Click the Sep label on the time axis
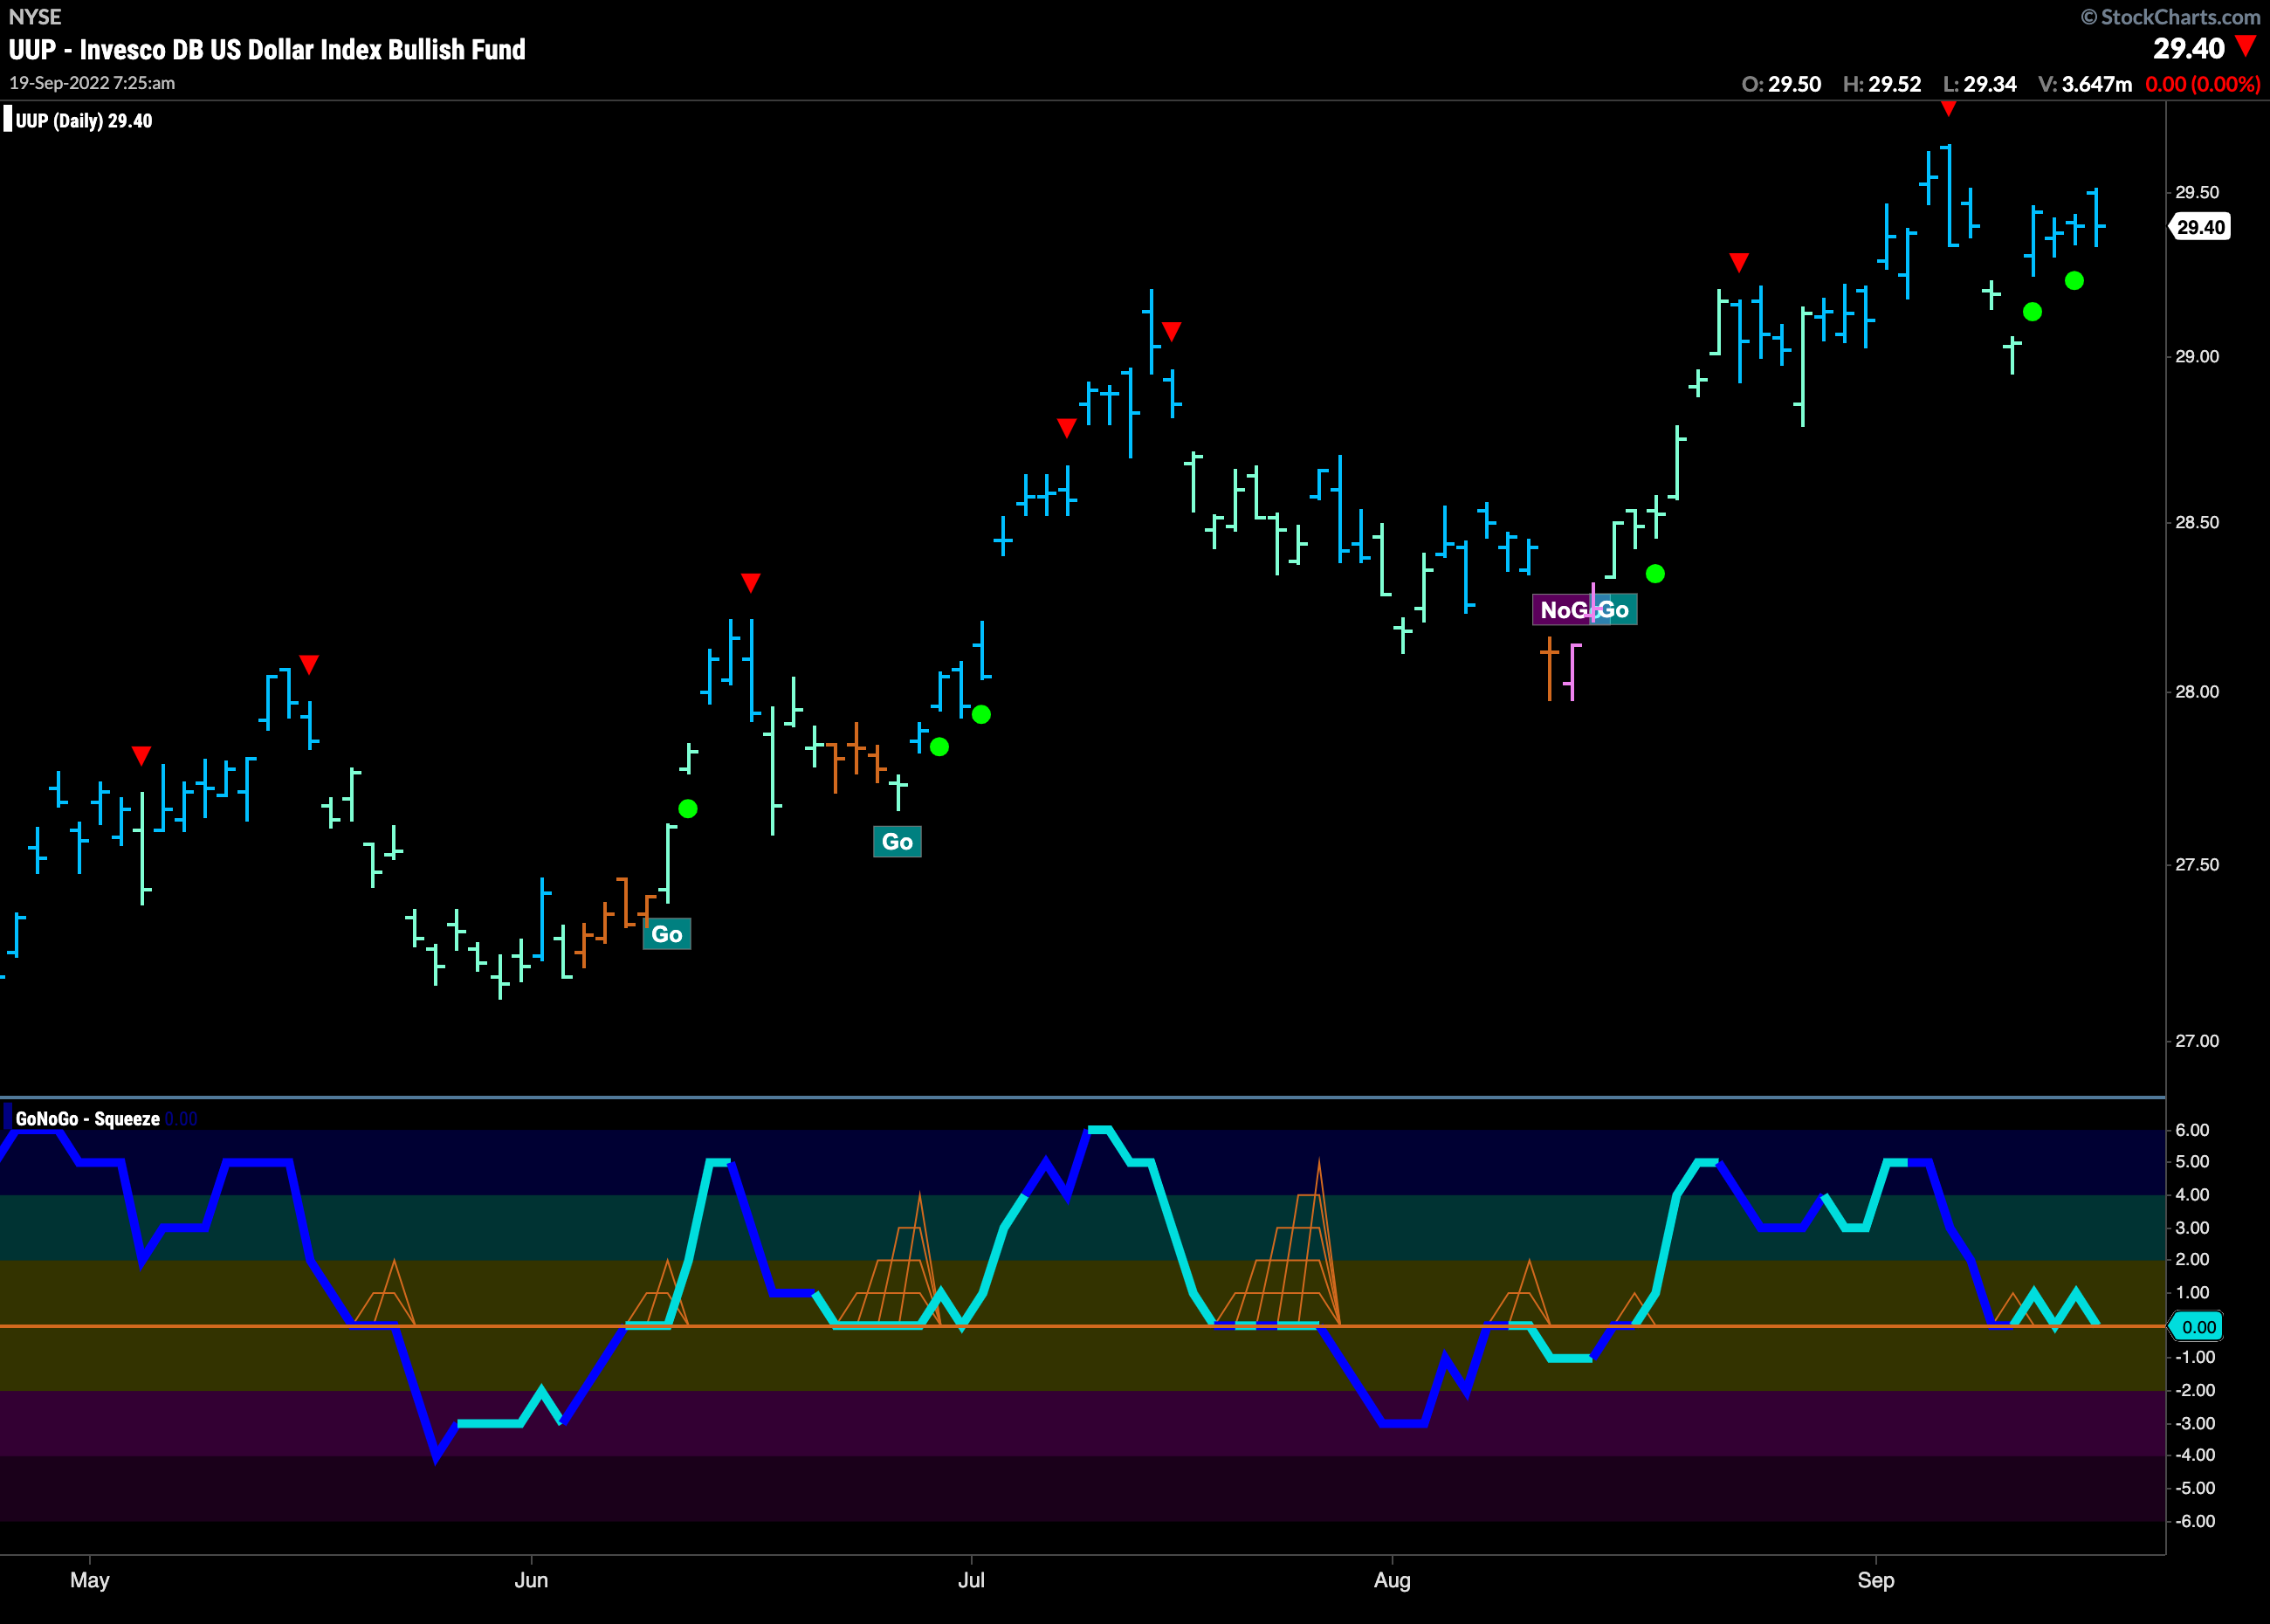This screenshot has width=2270, height=1624. [x=1876, y=1580]
